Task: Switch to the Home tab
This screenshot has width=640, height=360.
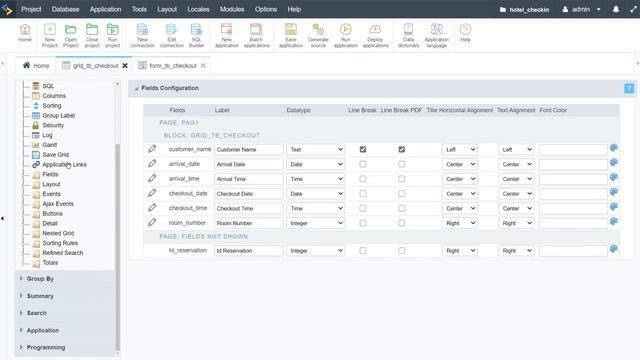Action: pos(36,65)
